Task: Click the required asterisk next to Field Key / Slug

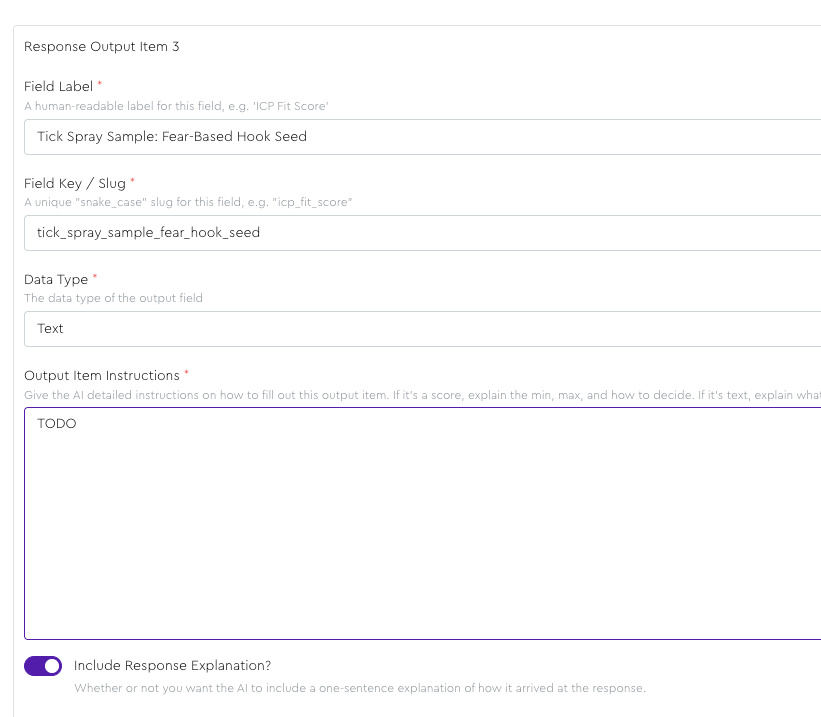Action: (x=133, y=182)
